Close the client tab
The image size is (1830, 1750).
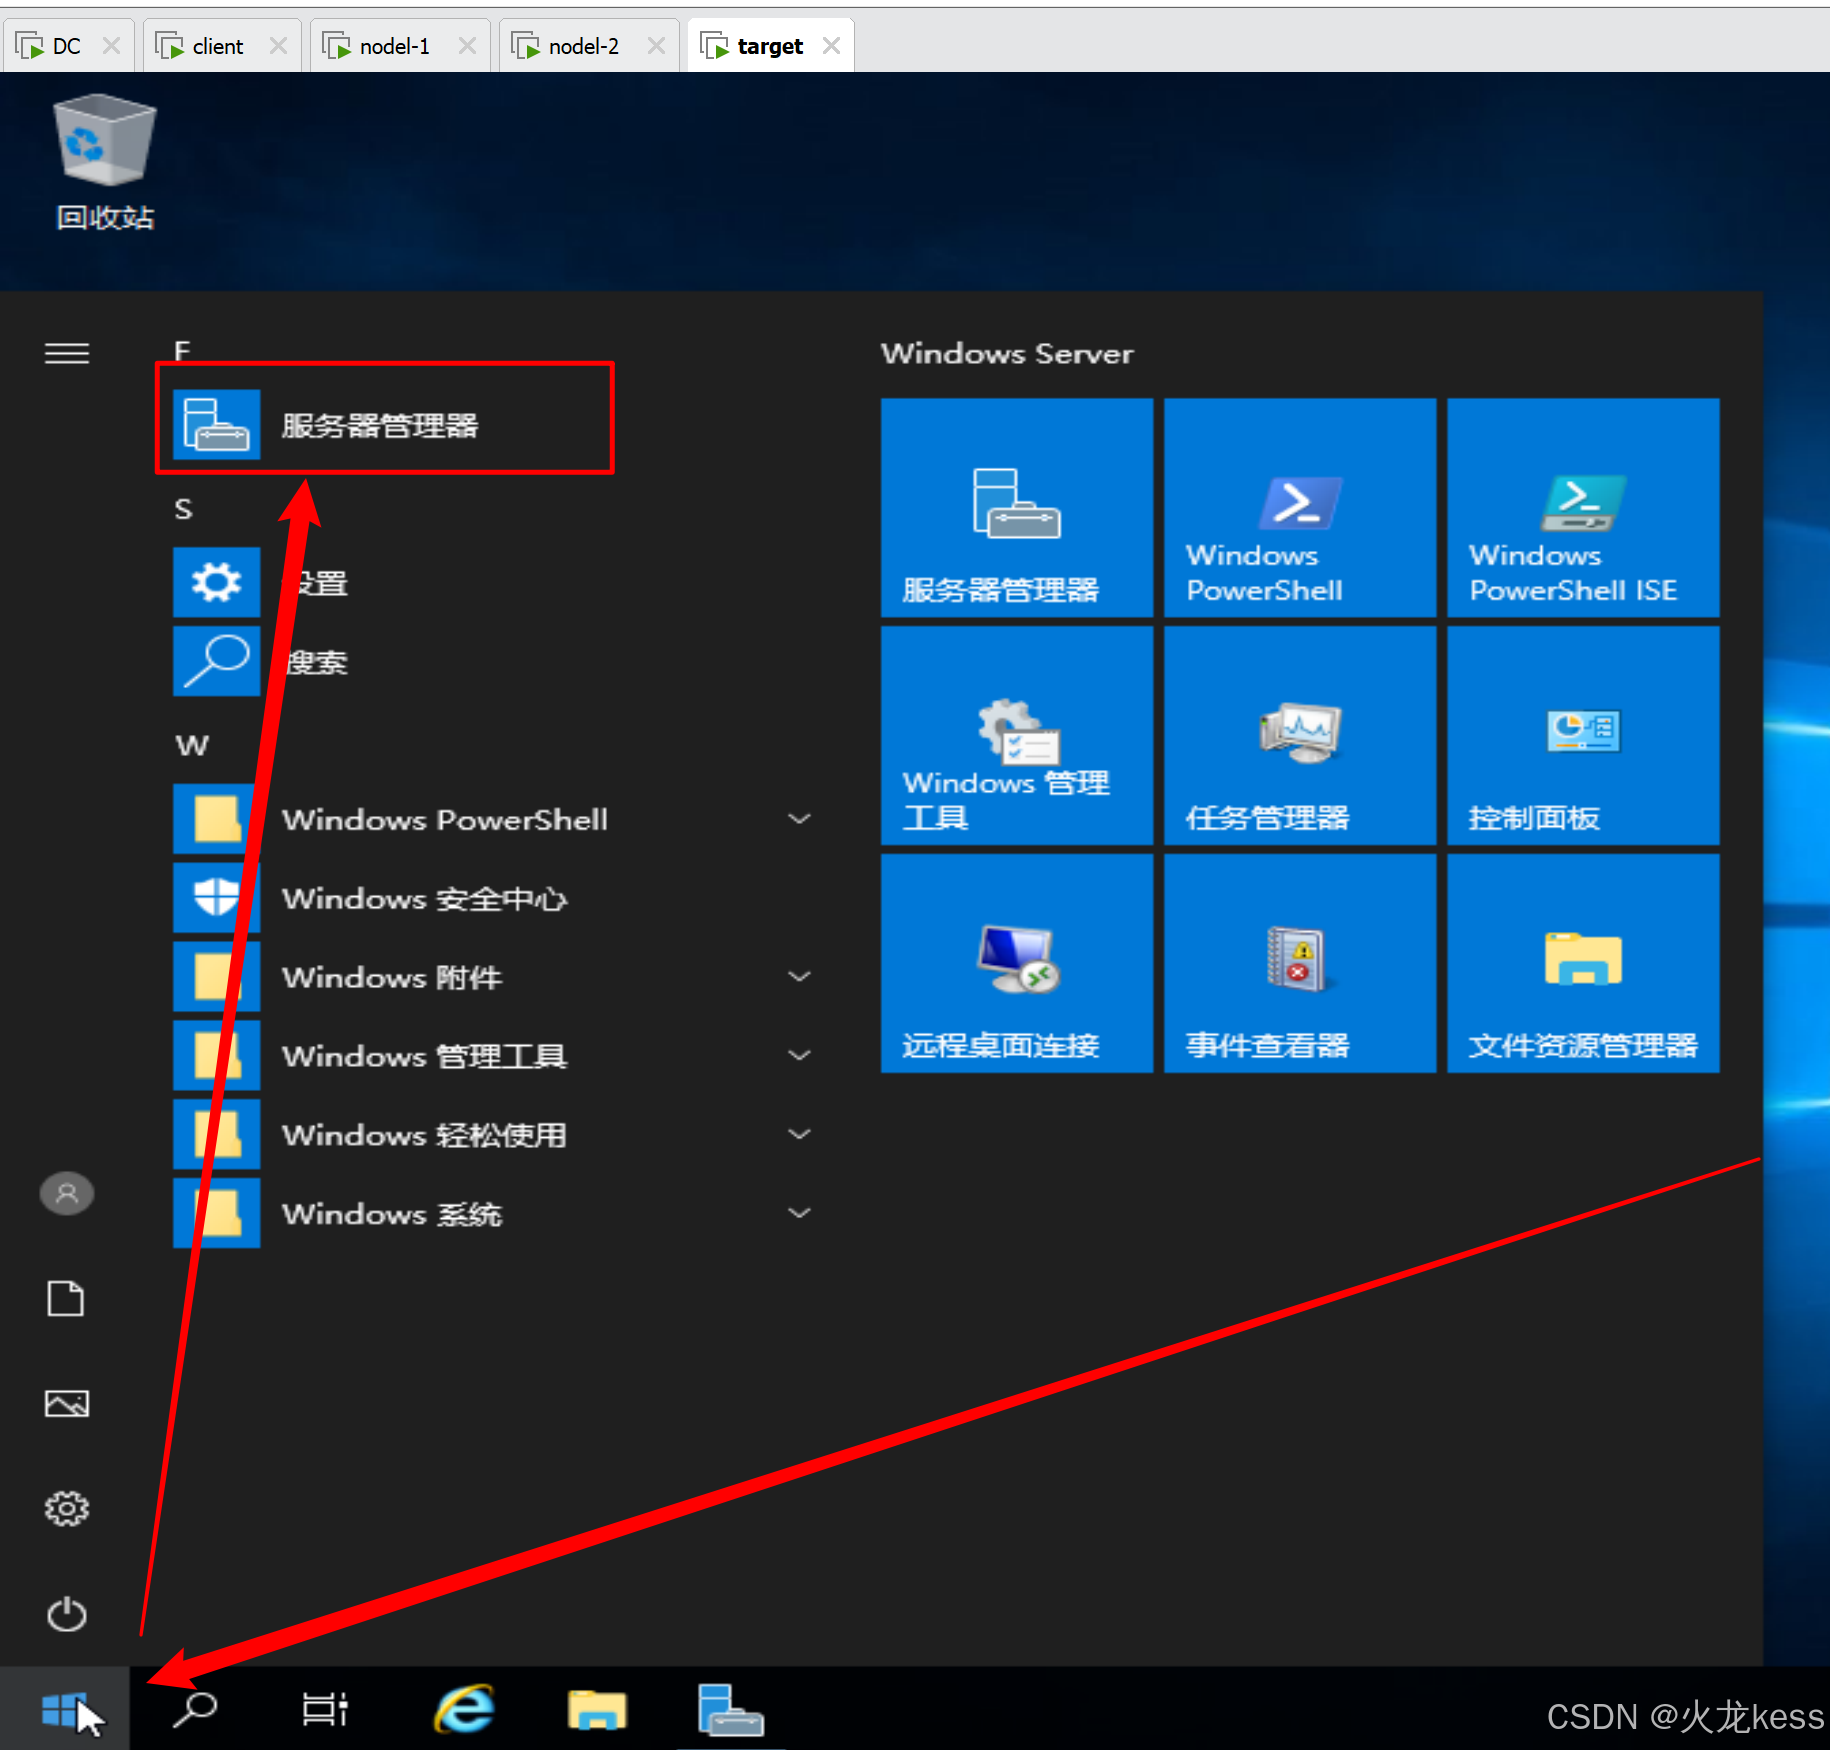click(278, 46)
